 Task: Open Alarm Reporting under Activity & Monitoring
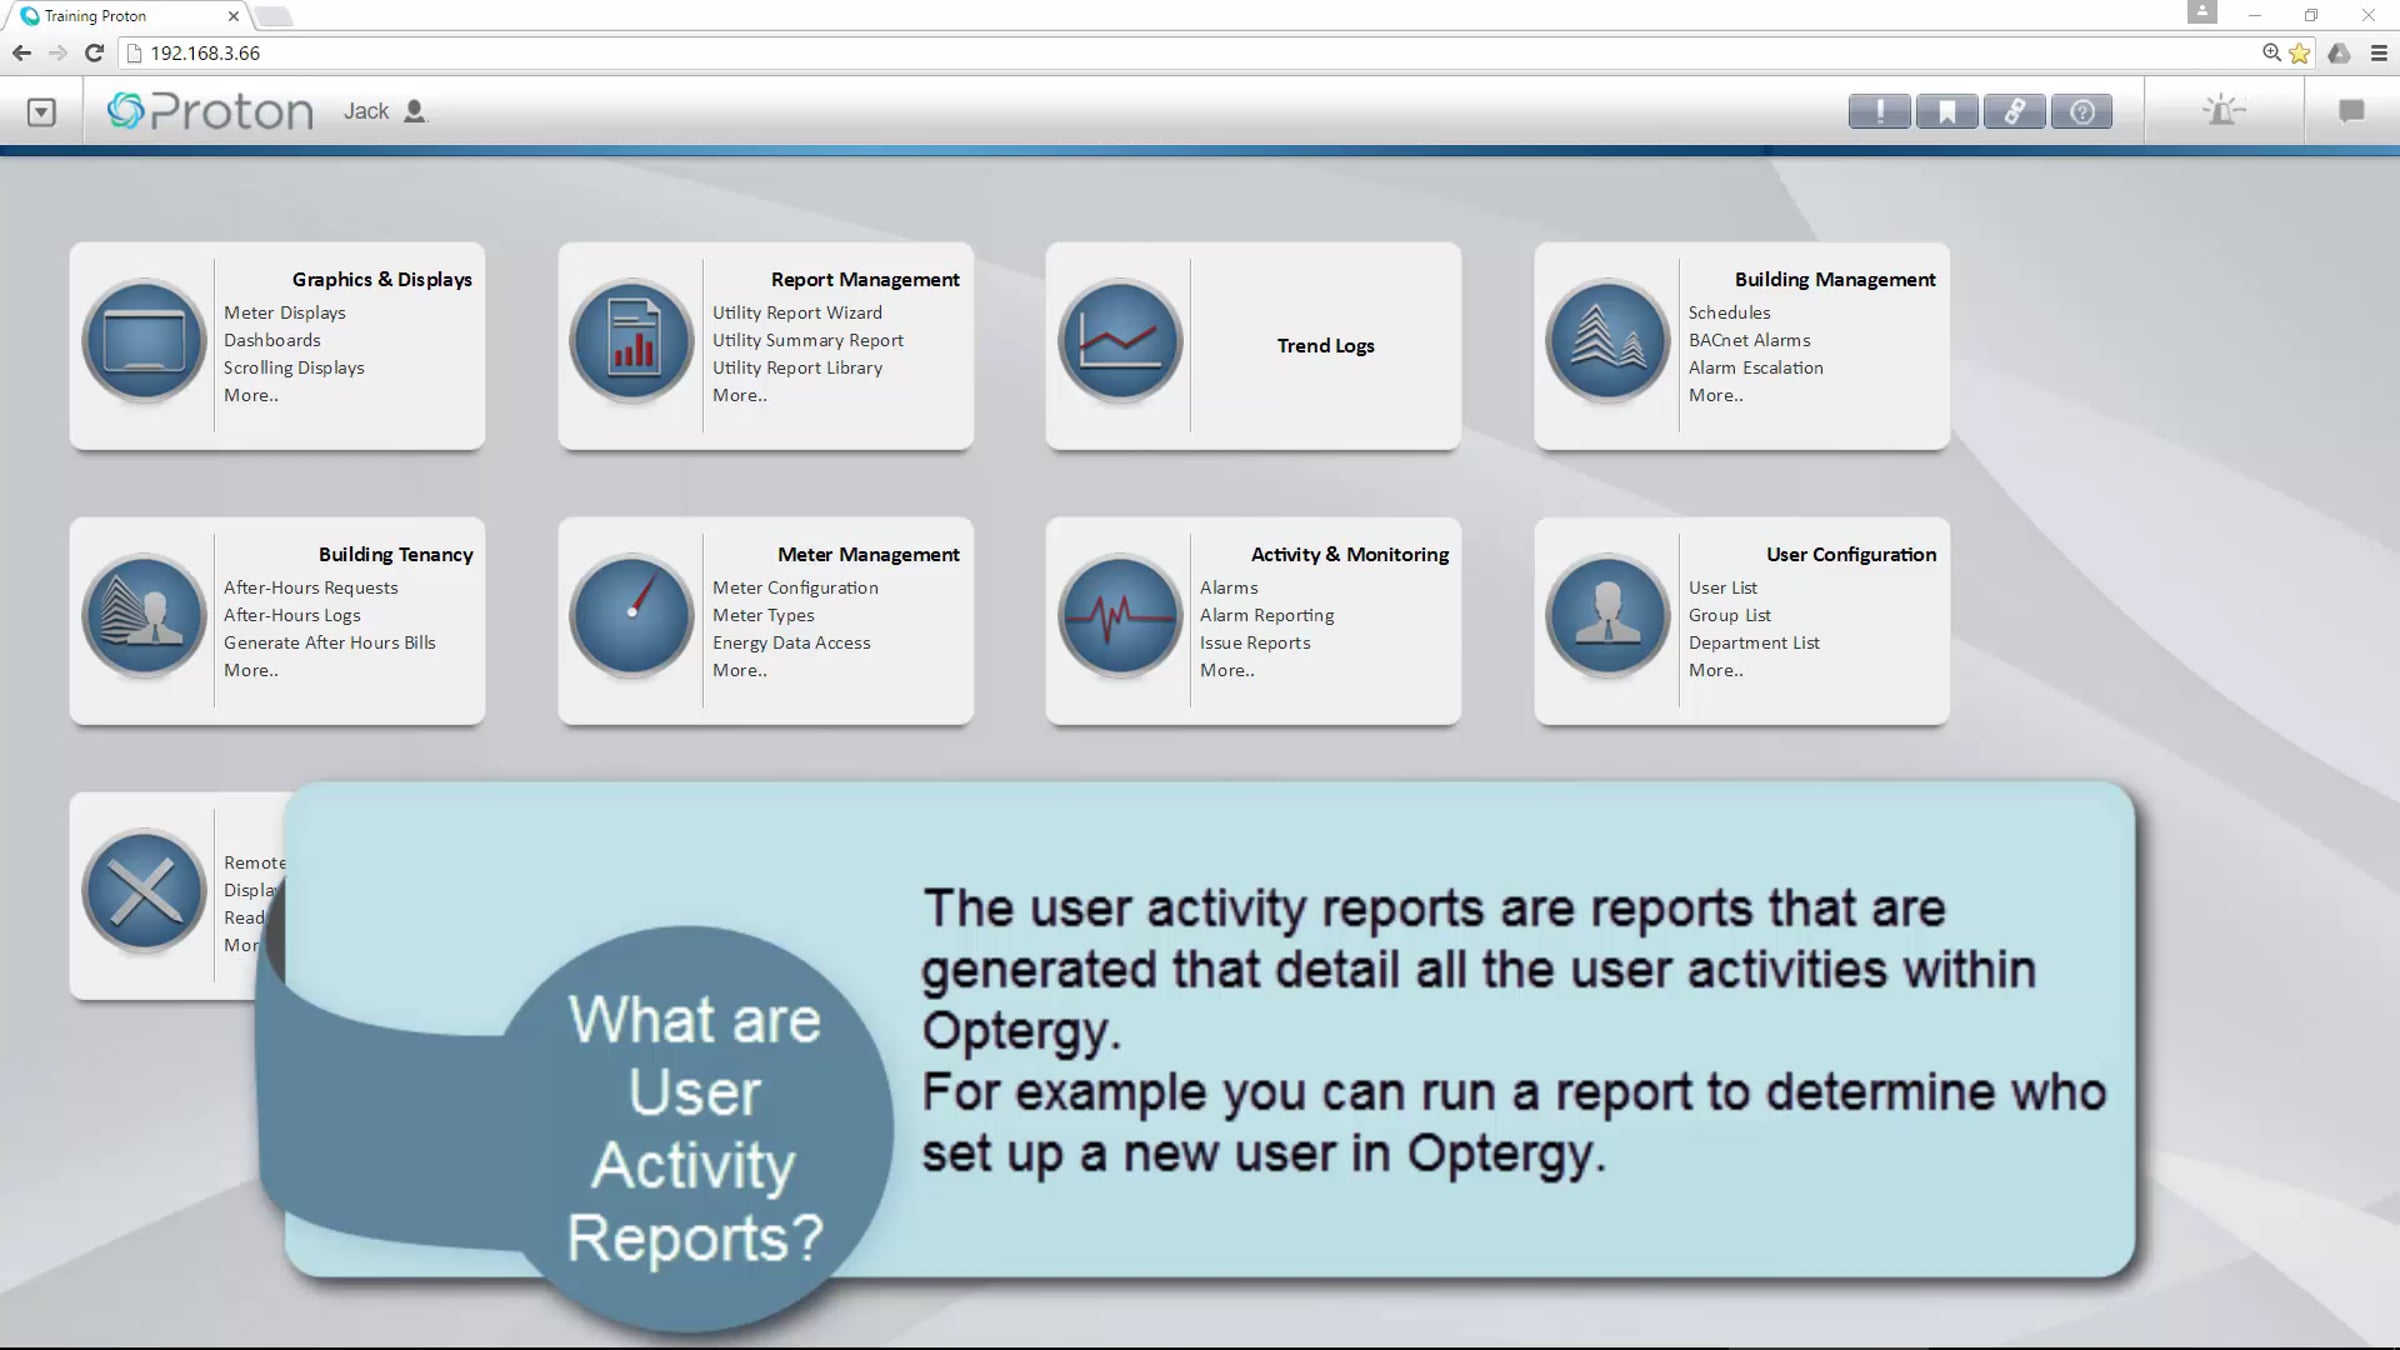pos(1266,615)
